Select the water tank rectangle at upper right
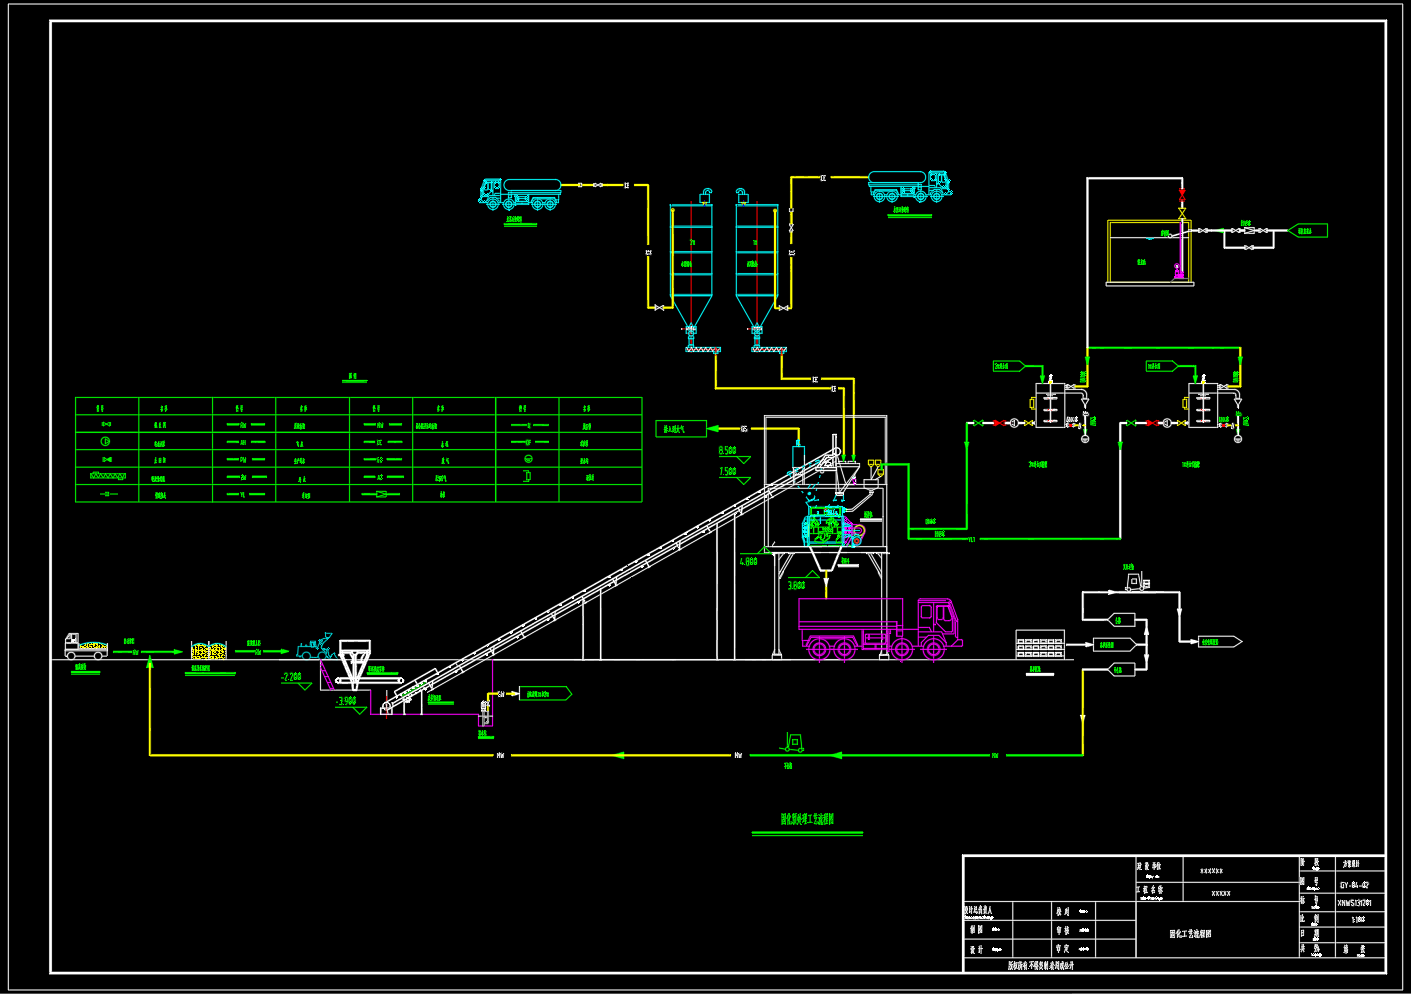Viewport: 1411px width, 994px height. (1149, 253)
